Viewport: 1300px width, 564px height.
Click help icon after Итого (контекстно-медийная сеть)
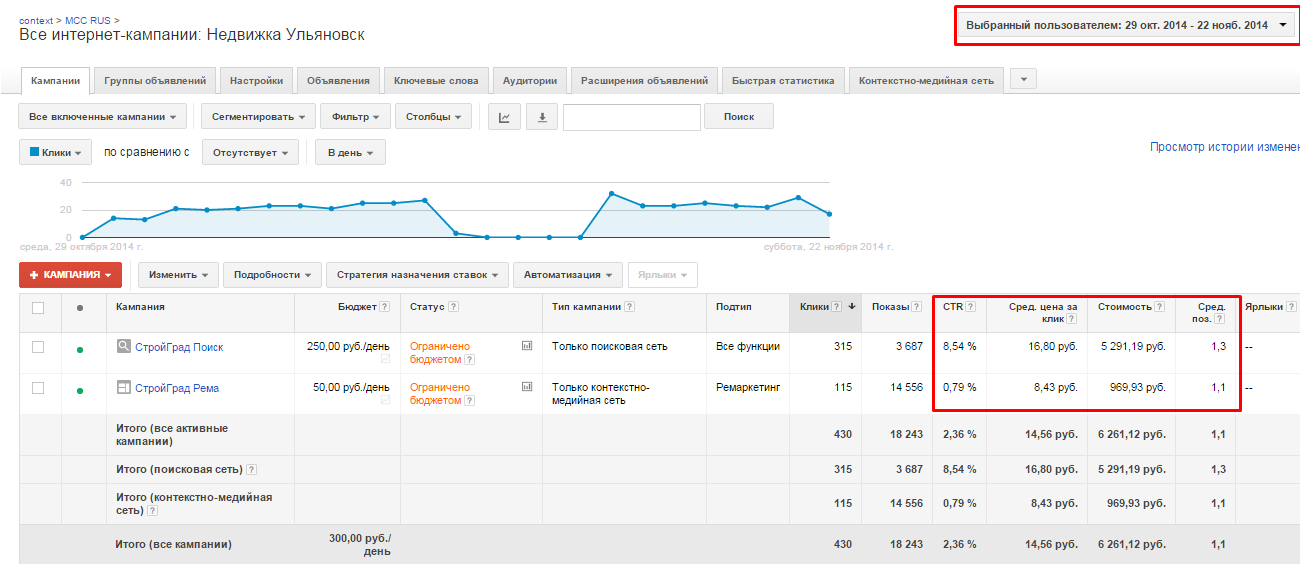[152, 511]
